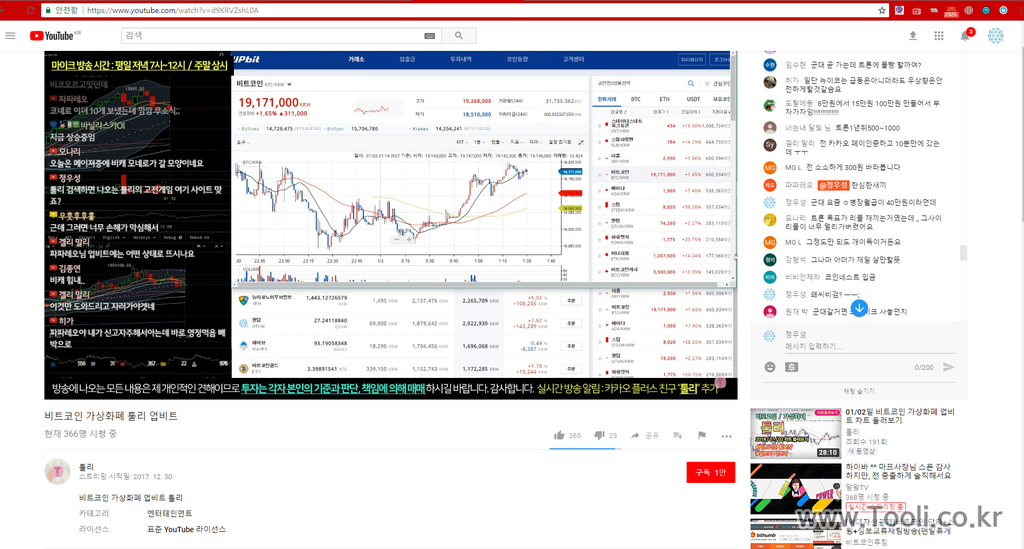This screenshot has height=549, width=1024.
Task: Click 임수현's blue chat avatar
Action: point(770,65)
